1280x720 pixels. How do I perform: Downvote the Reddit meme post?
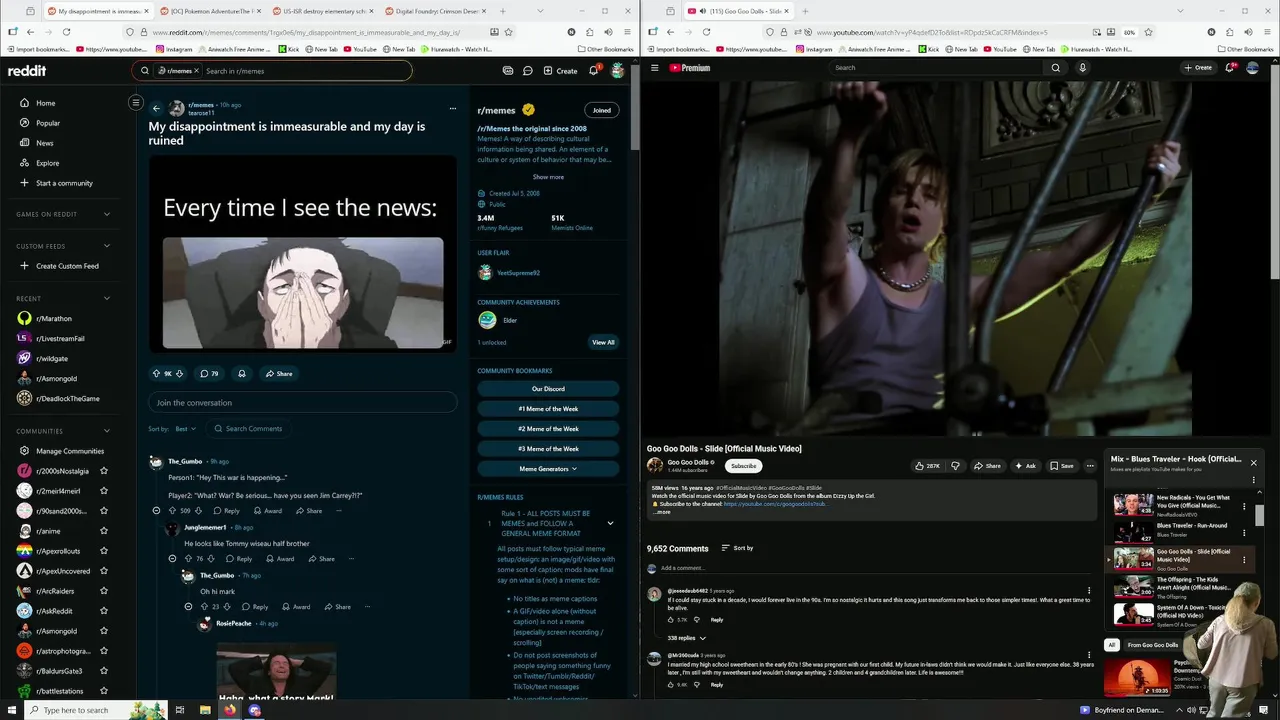pyautogui.click(x=179, y=374)
